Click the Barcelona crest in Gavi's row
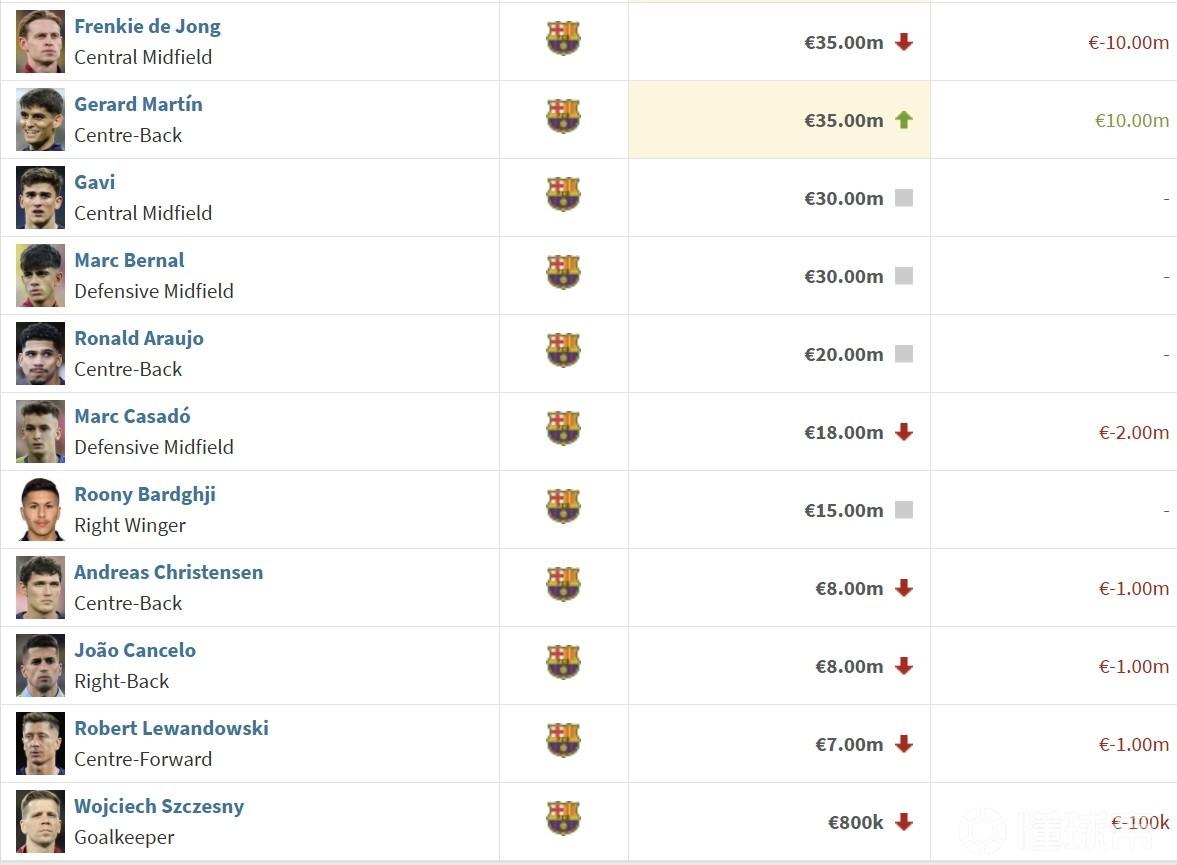Image resolution: width=1177 pixels, height=865 pixels. click(x=563, y=194)
